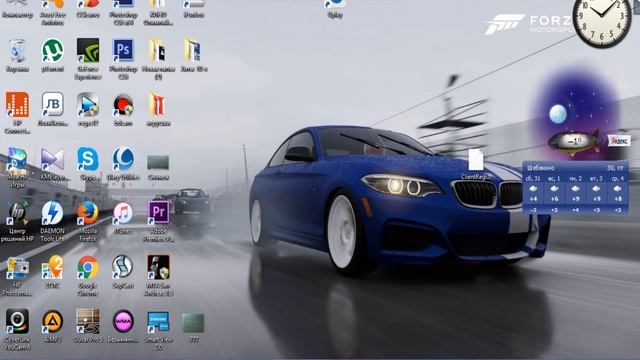Screen dimensions: 640x360
Task: Launch the iTunes shortcut
Action: click(x=123, y=214)
